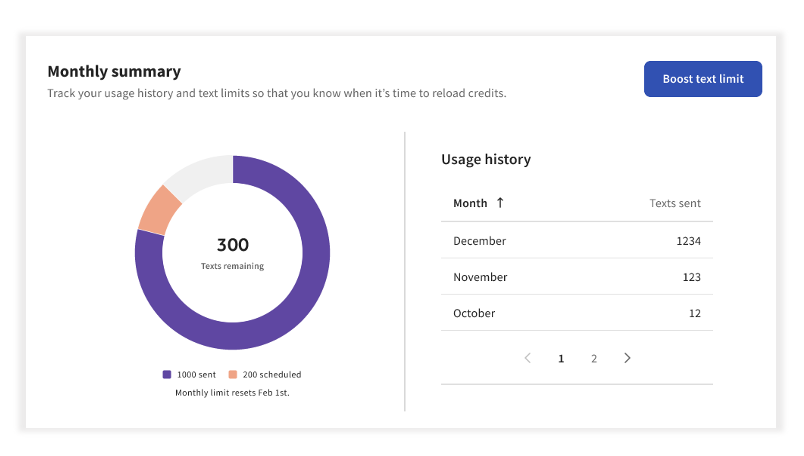Click the 300 texts remaining figure
This screenshot has width=804, height=456.
tap(232, 245)
